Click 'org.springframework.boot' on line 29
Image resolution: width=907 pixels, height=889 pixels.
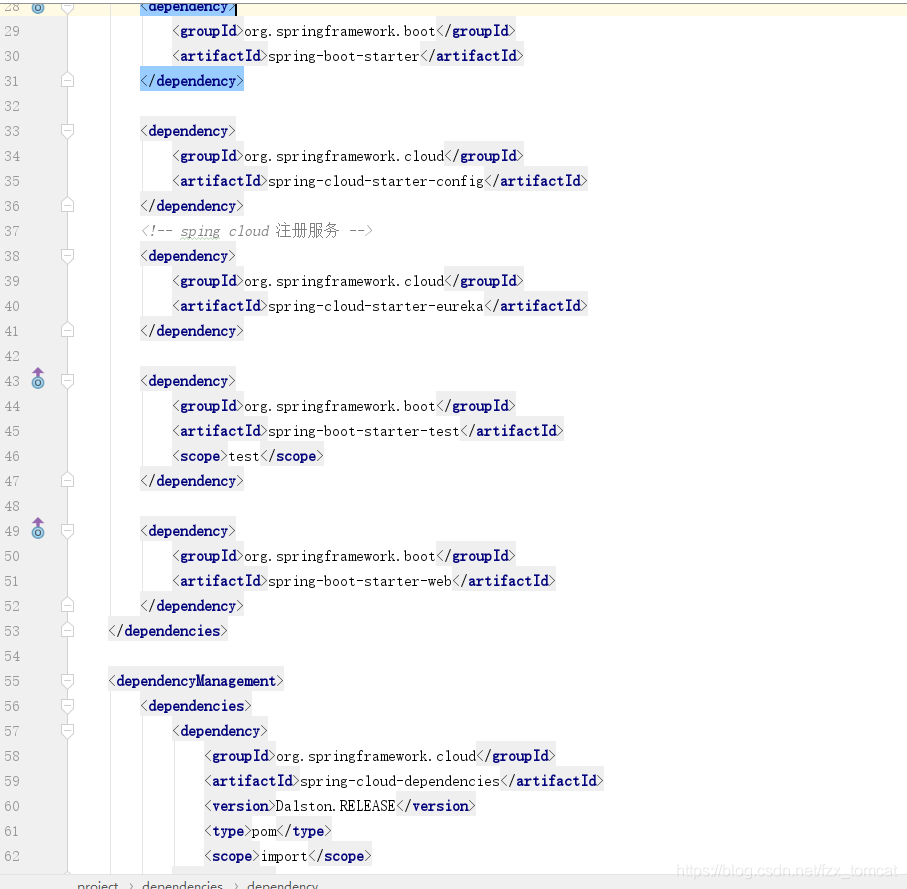pyautogui.click(x=340, y=31)
